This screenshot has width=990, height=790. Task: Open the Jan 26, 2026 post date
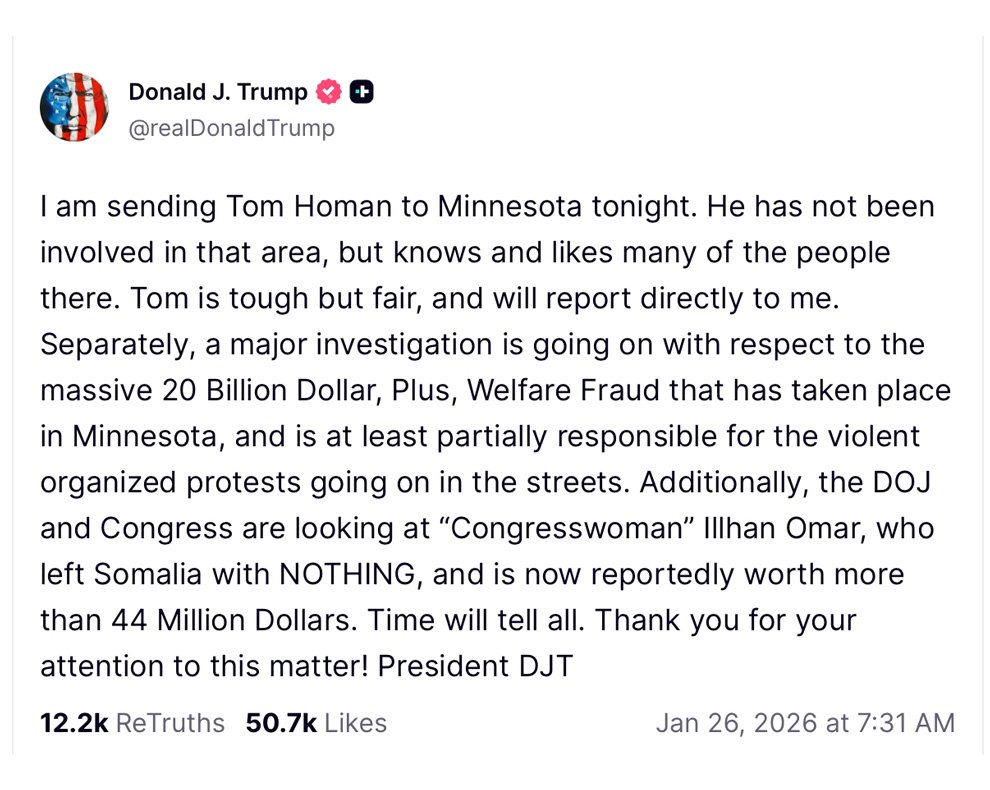(x=736, y=723)
